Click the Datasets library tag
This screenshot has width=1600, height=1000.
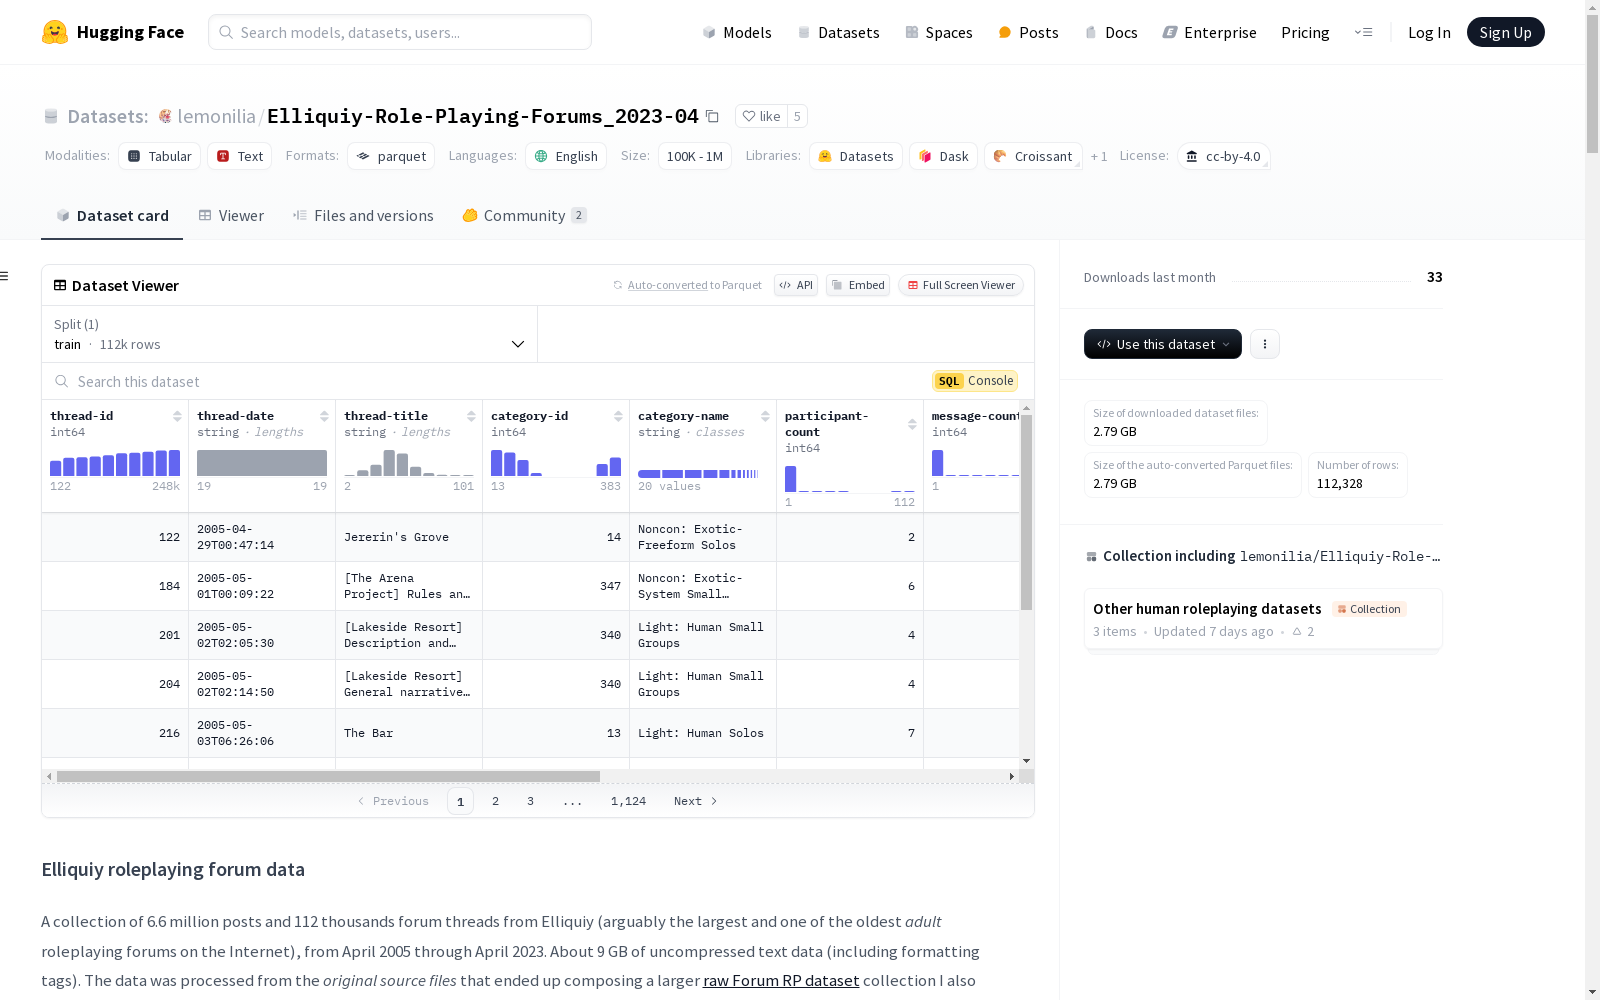(x=856, y=156)
